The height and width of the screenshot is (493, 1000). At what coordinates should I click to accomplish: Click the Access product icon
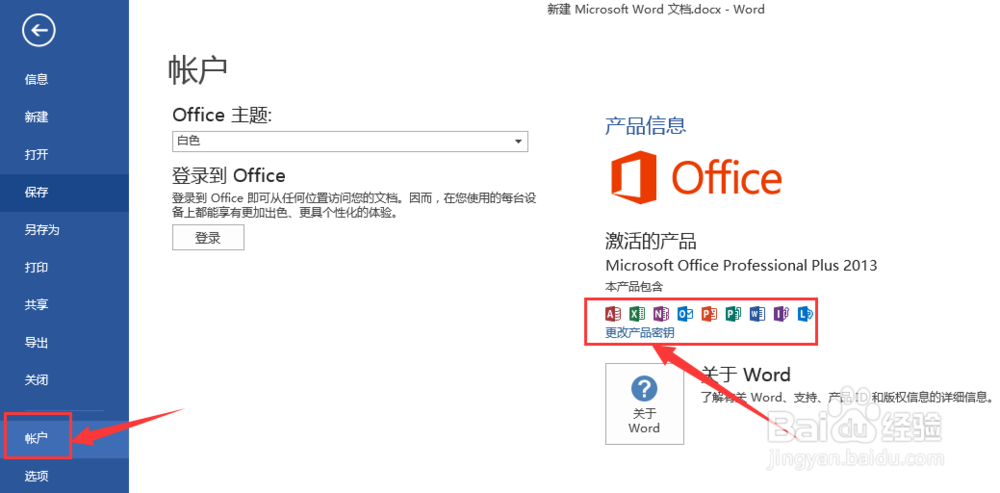pyautogui.click(x=613, y=314)
